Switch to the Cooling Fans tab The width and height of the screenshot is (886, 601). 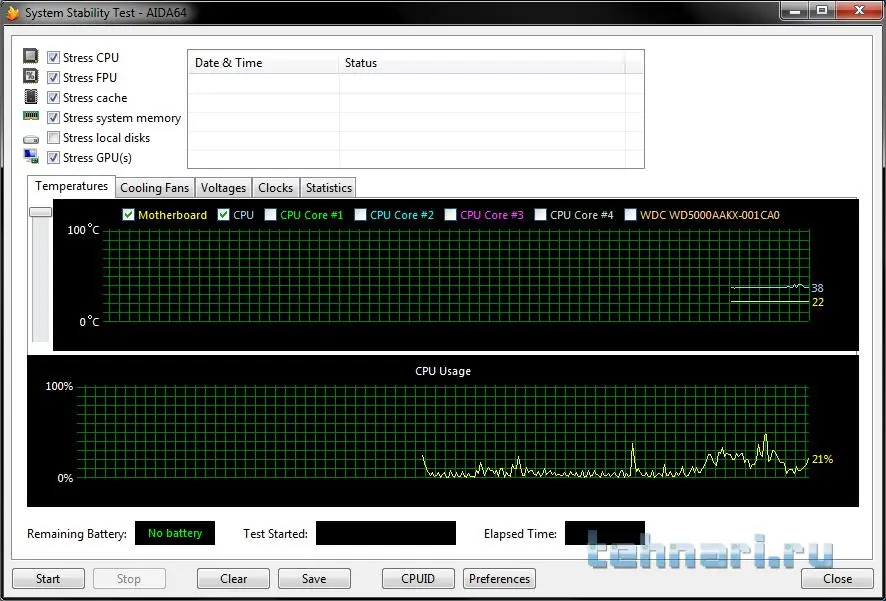tap(154, 188)
